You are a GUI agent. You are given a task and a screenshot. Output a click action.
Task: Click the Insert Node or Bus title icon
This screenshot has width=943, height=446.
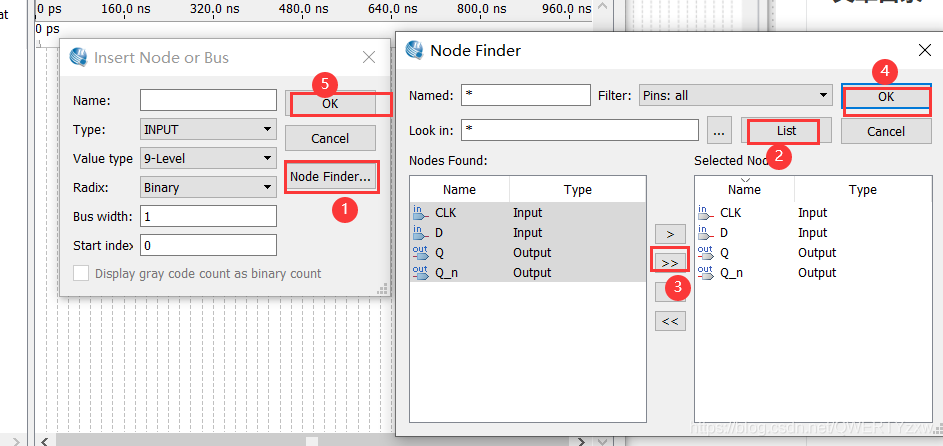click(x=79, y=57)
